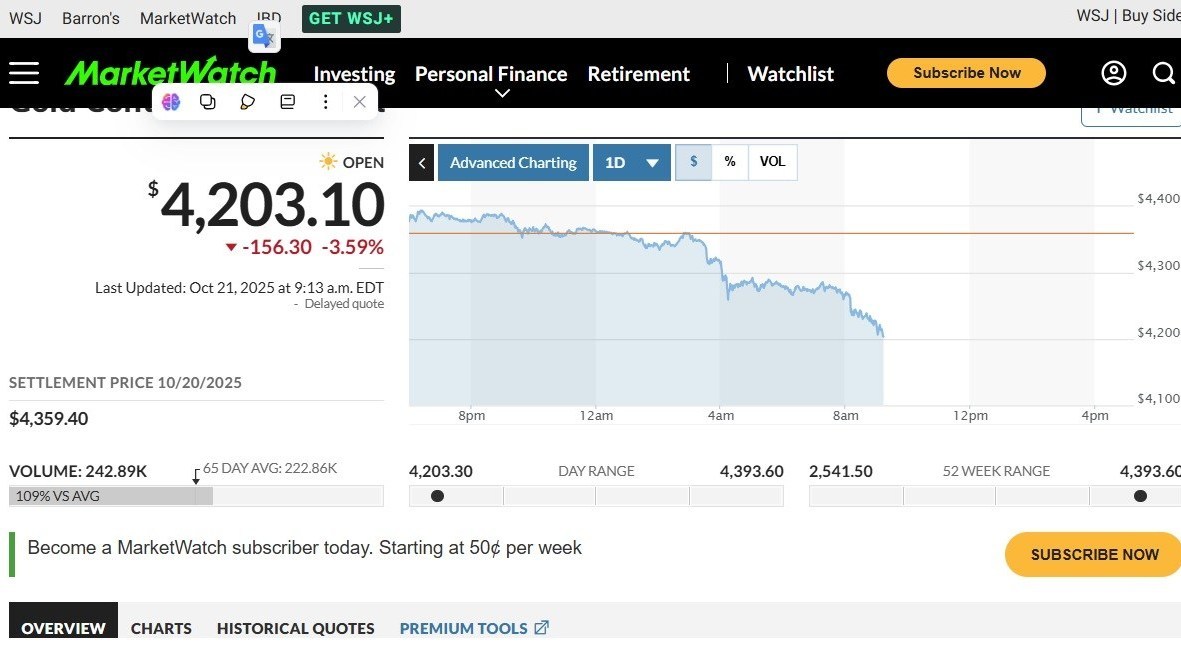Open the user account profile icon
This screenshot has height=647, width=1181.
(x=1114, y=73)
